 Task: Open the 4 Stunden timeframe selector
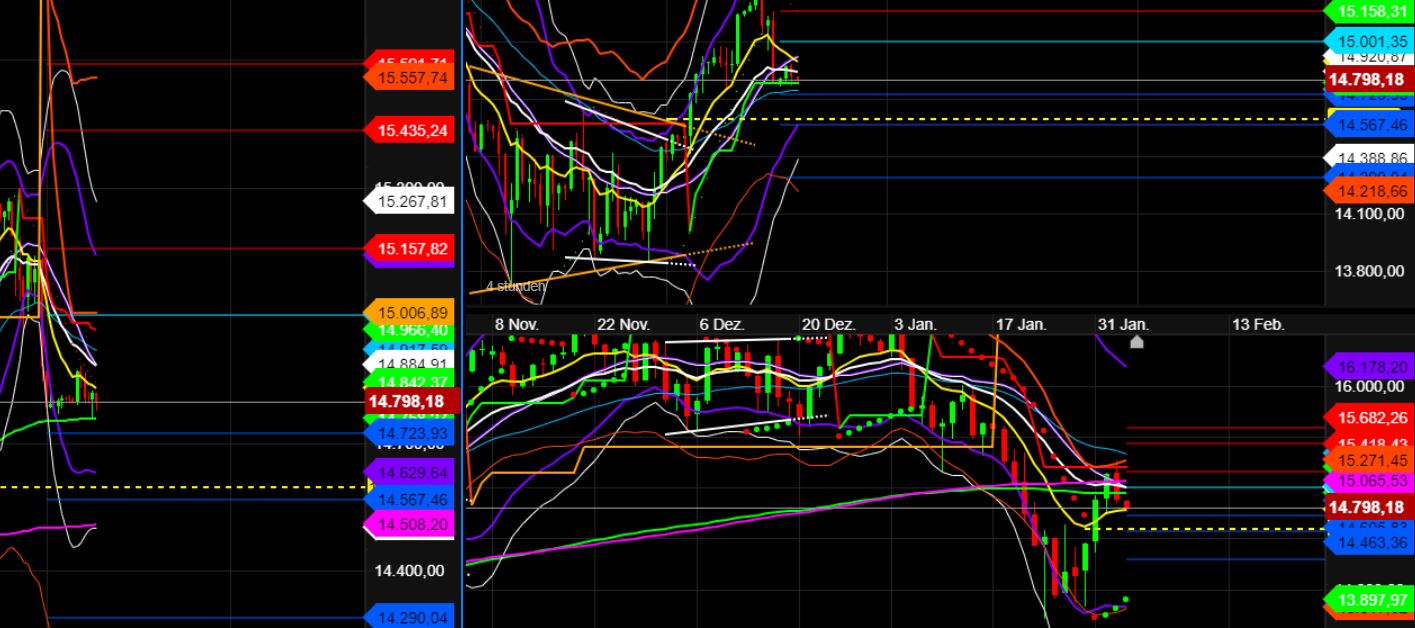(x=516, y=287)
